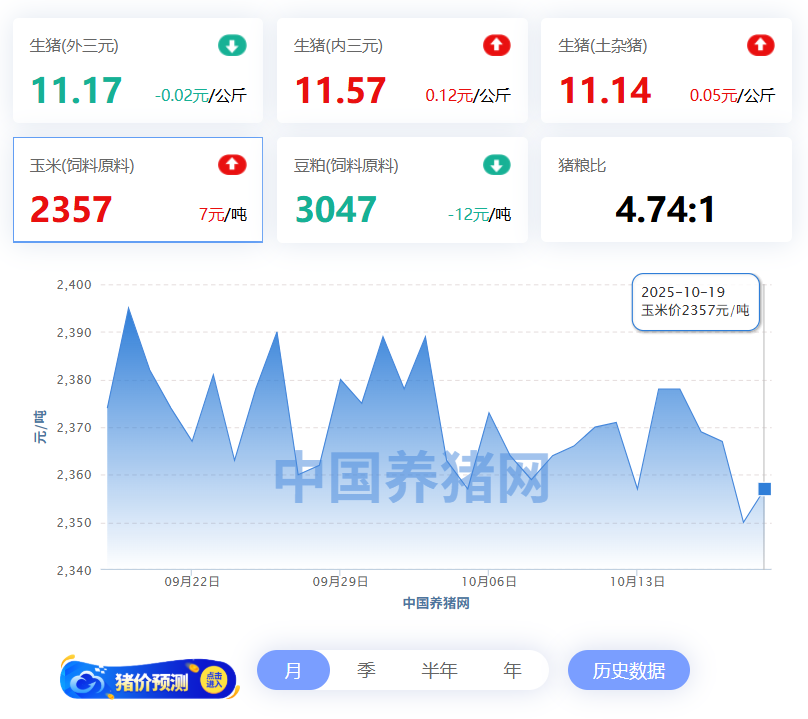
Task: Click the 2025-10-19 chart tooltip
Action: tap(696, 301)
